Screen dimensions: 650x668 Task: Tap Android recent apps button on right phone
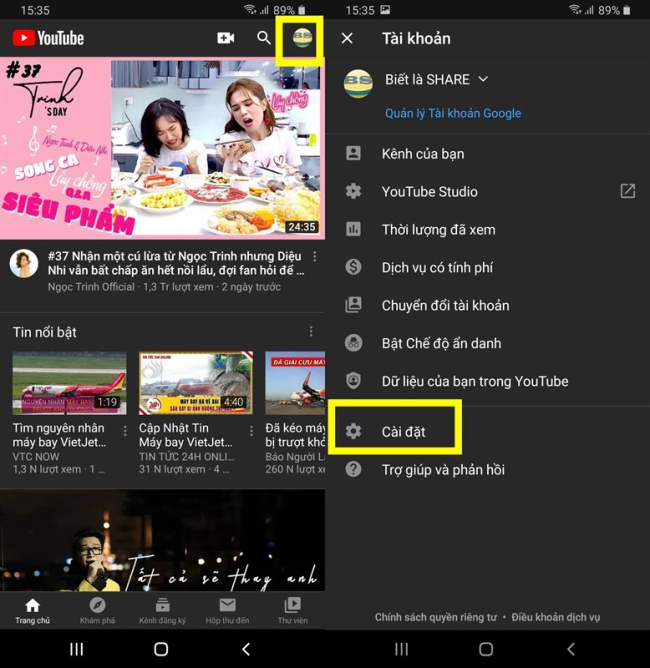402,649
